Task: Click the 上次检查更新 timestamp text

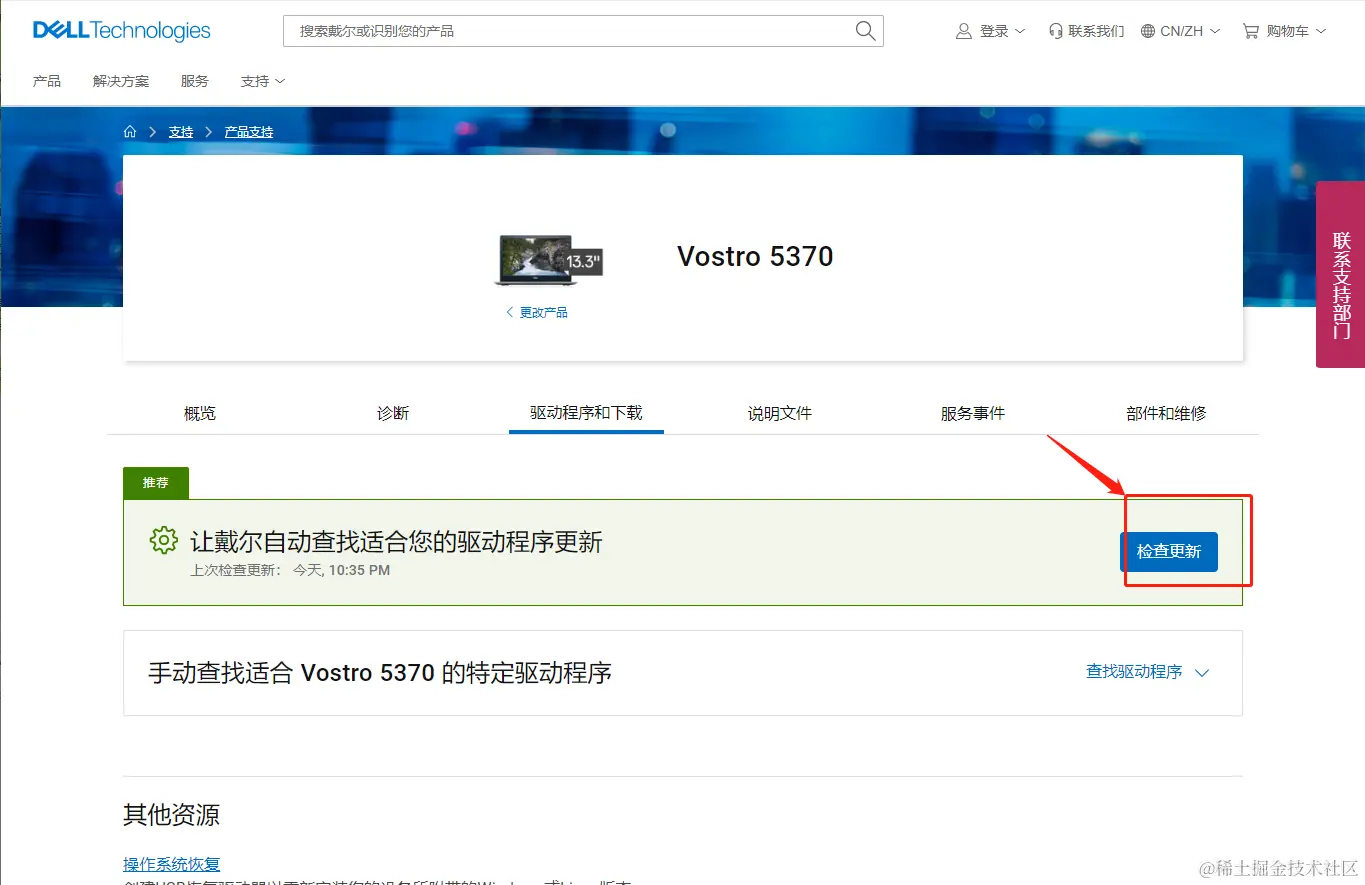Action: coord(290,570)
